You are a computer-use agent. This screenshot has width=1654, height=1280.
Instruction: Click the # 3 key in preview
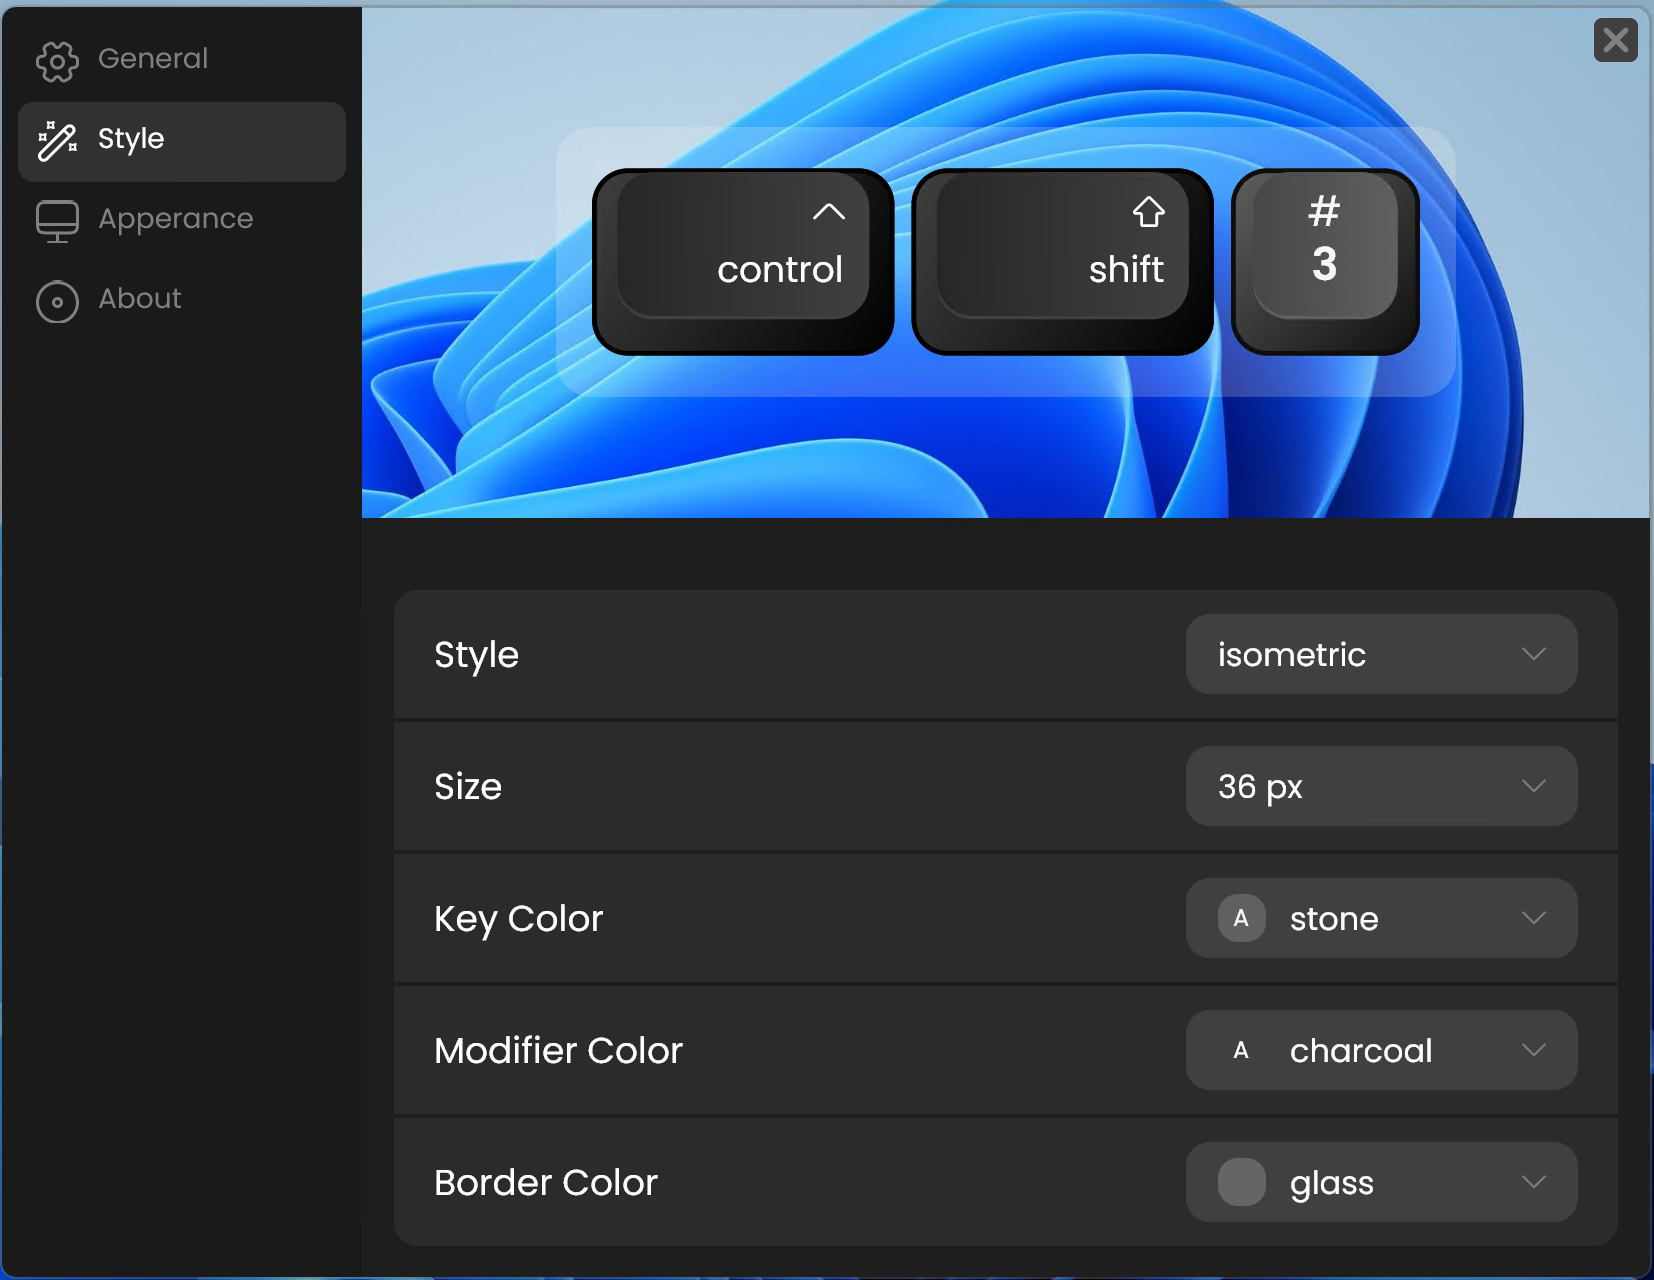point(1325,262)
